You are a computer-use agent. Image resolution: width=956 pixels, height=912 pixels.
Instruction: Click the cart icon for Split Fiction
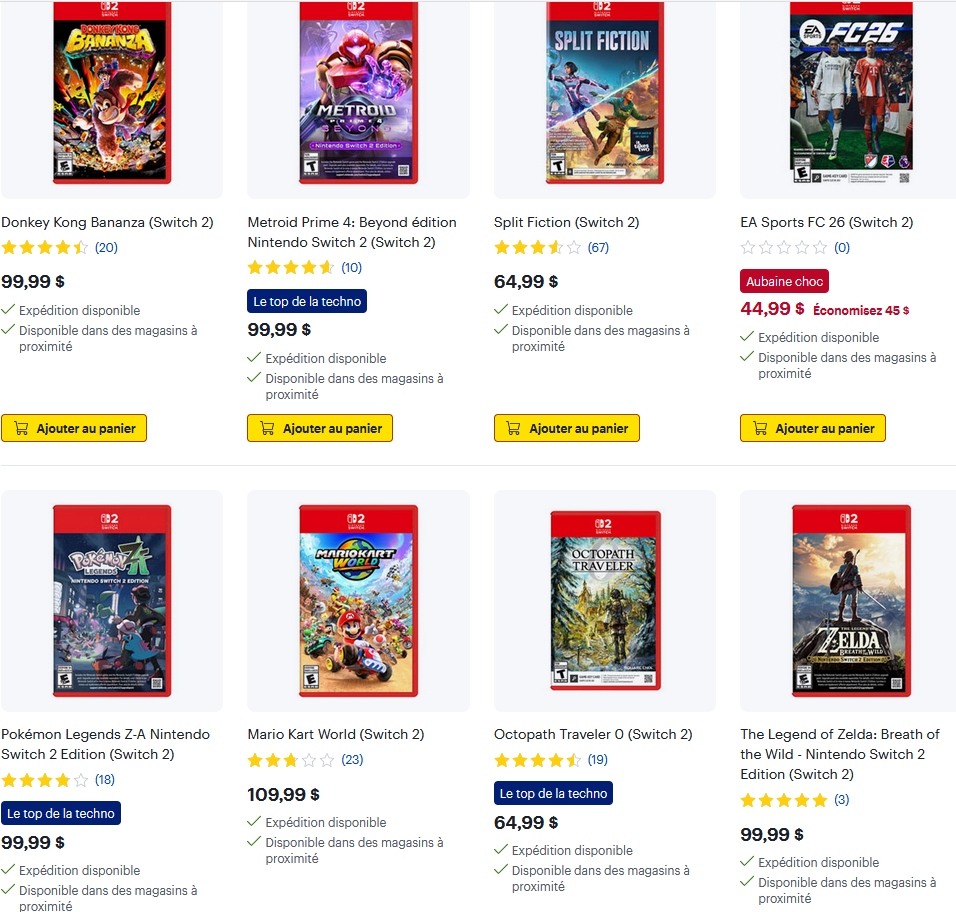513,428
